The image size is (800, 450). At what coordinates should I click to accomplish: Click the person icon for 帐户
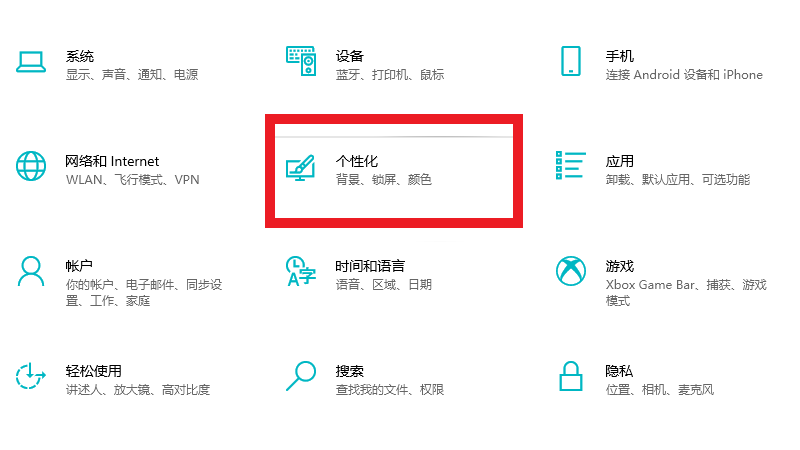(31, 271)
